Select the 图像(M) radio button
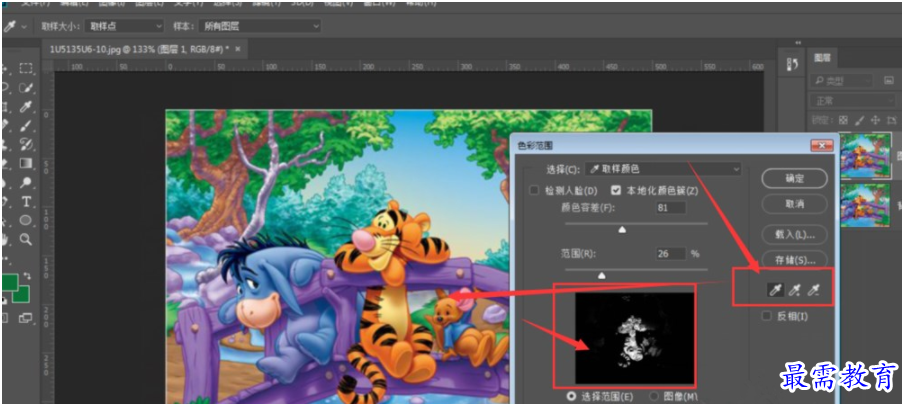This screenshot has width=904, height=408. click(x=654, y=396)
